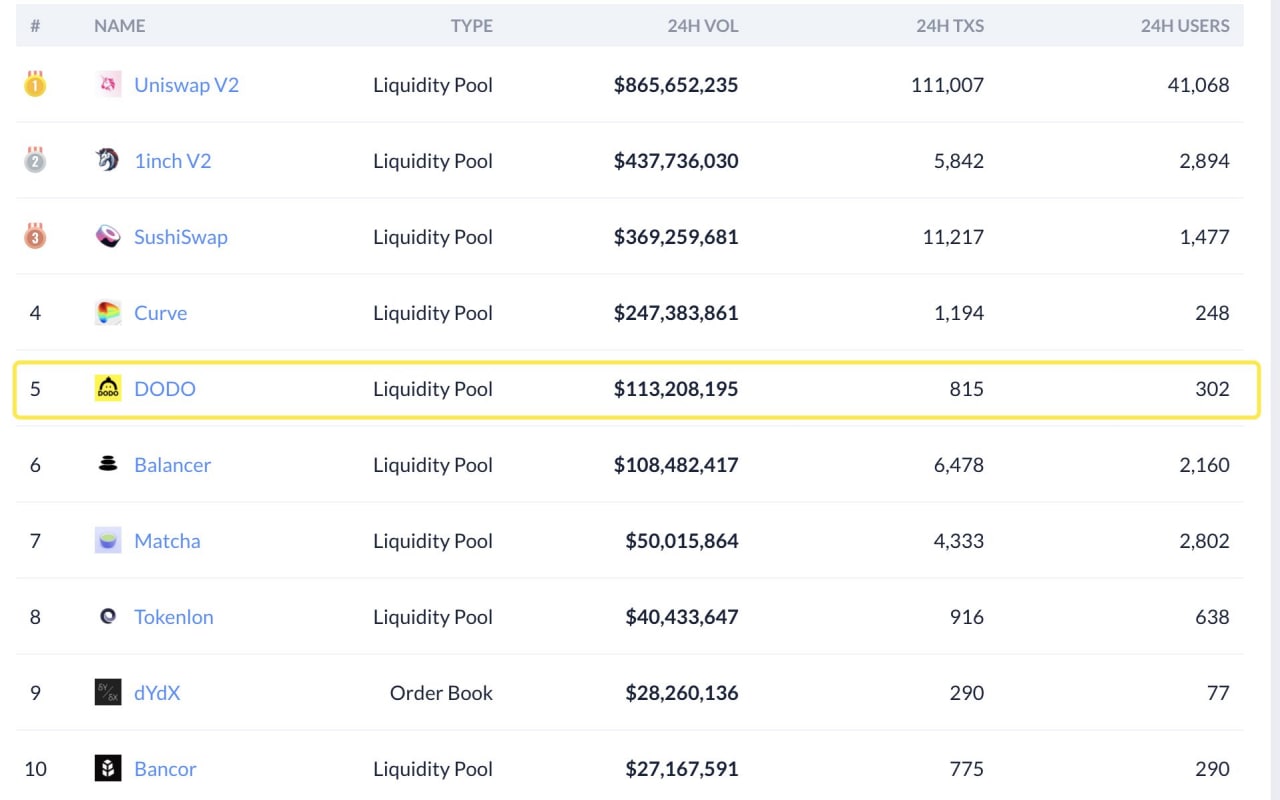Select the $27,167,591 volume value

point(682,769)
